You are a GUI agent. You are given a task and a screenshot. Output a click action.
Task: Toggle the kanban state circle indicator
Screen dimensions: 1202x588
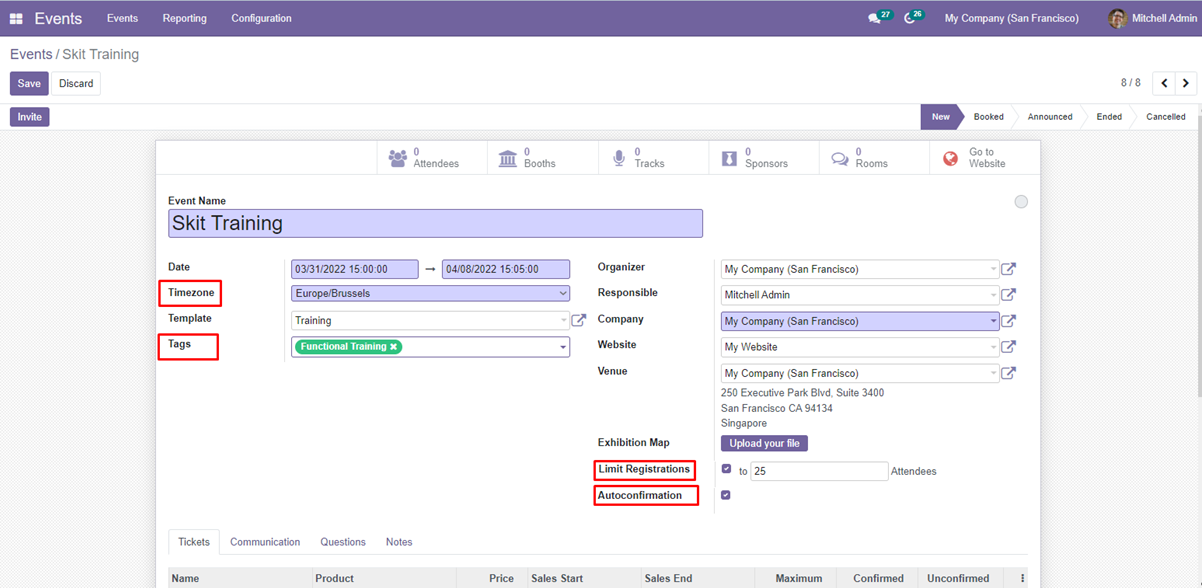click(x=1021, y=202)
